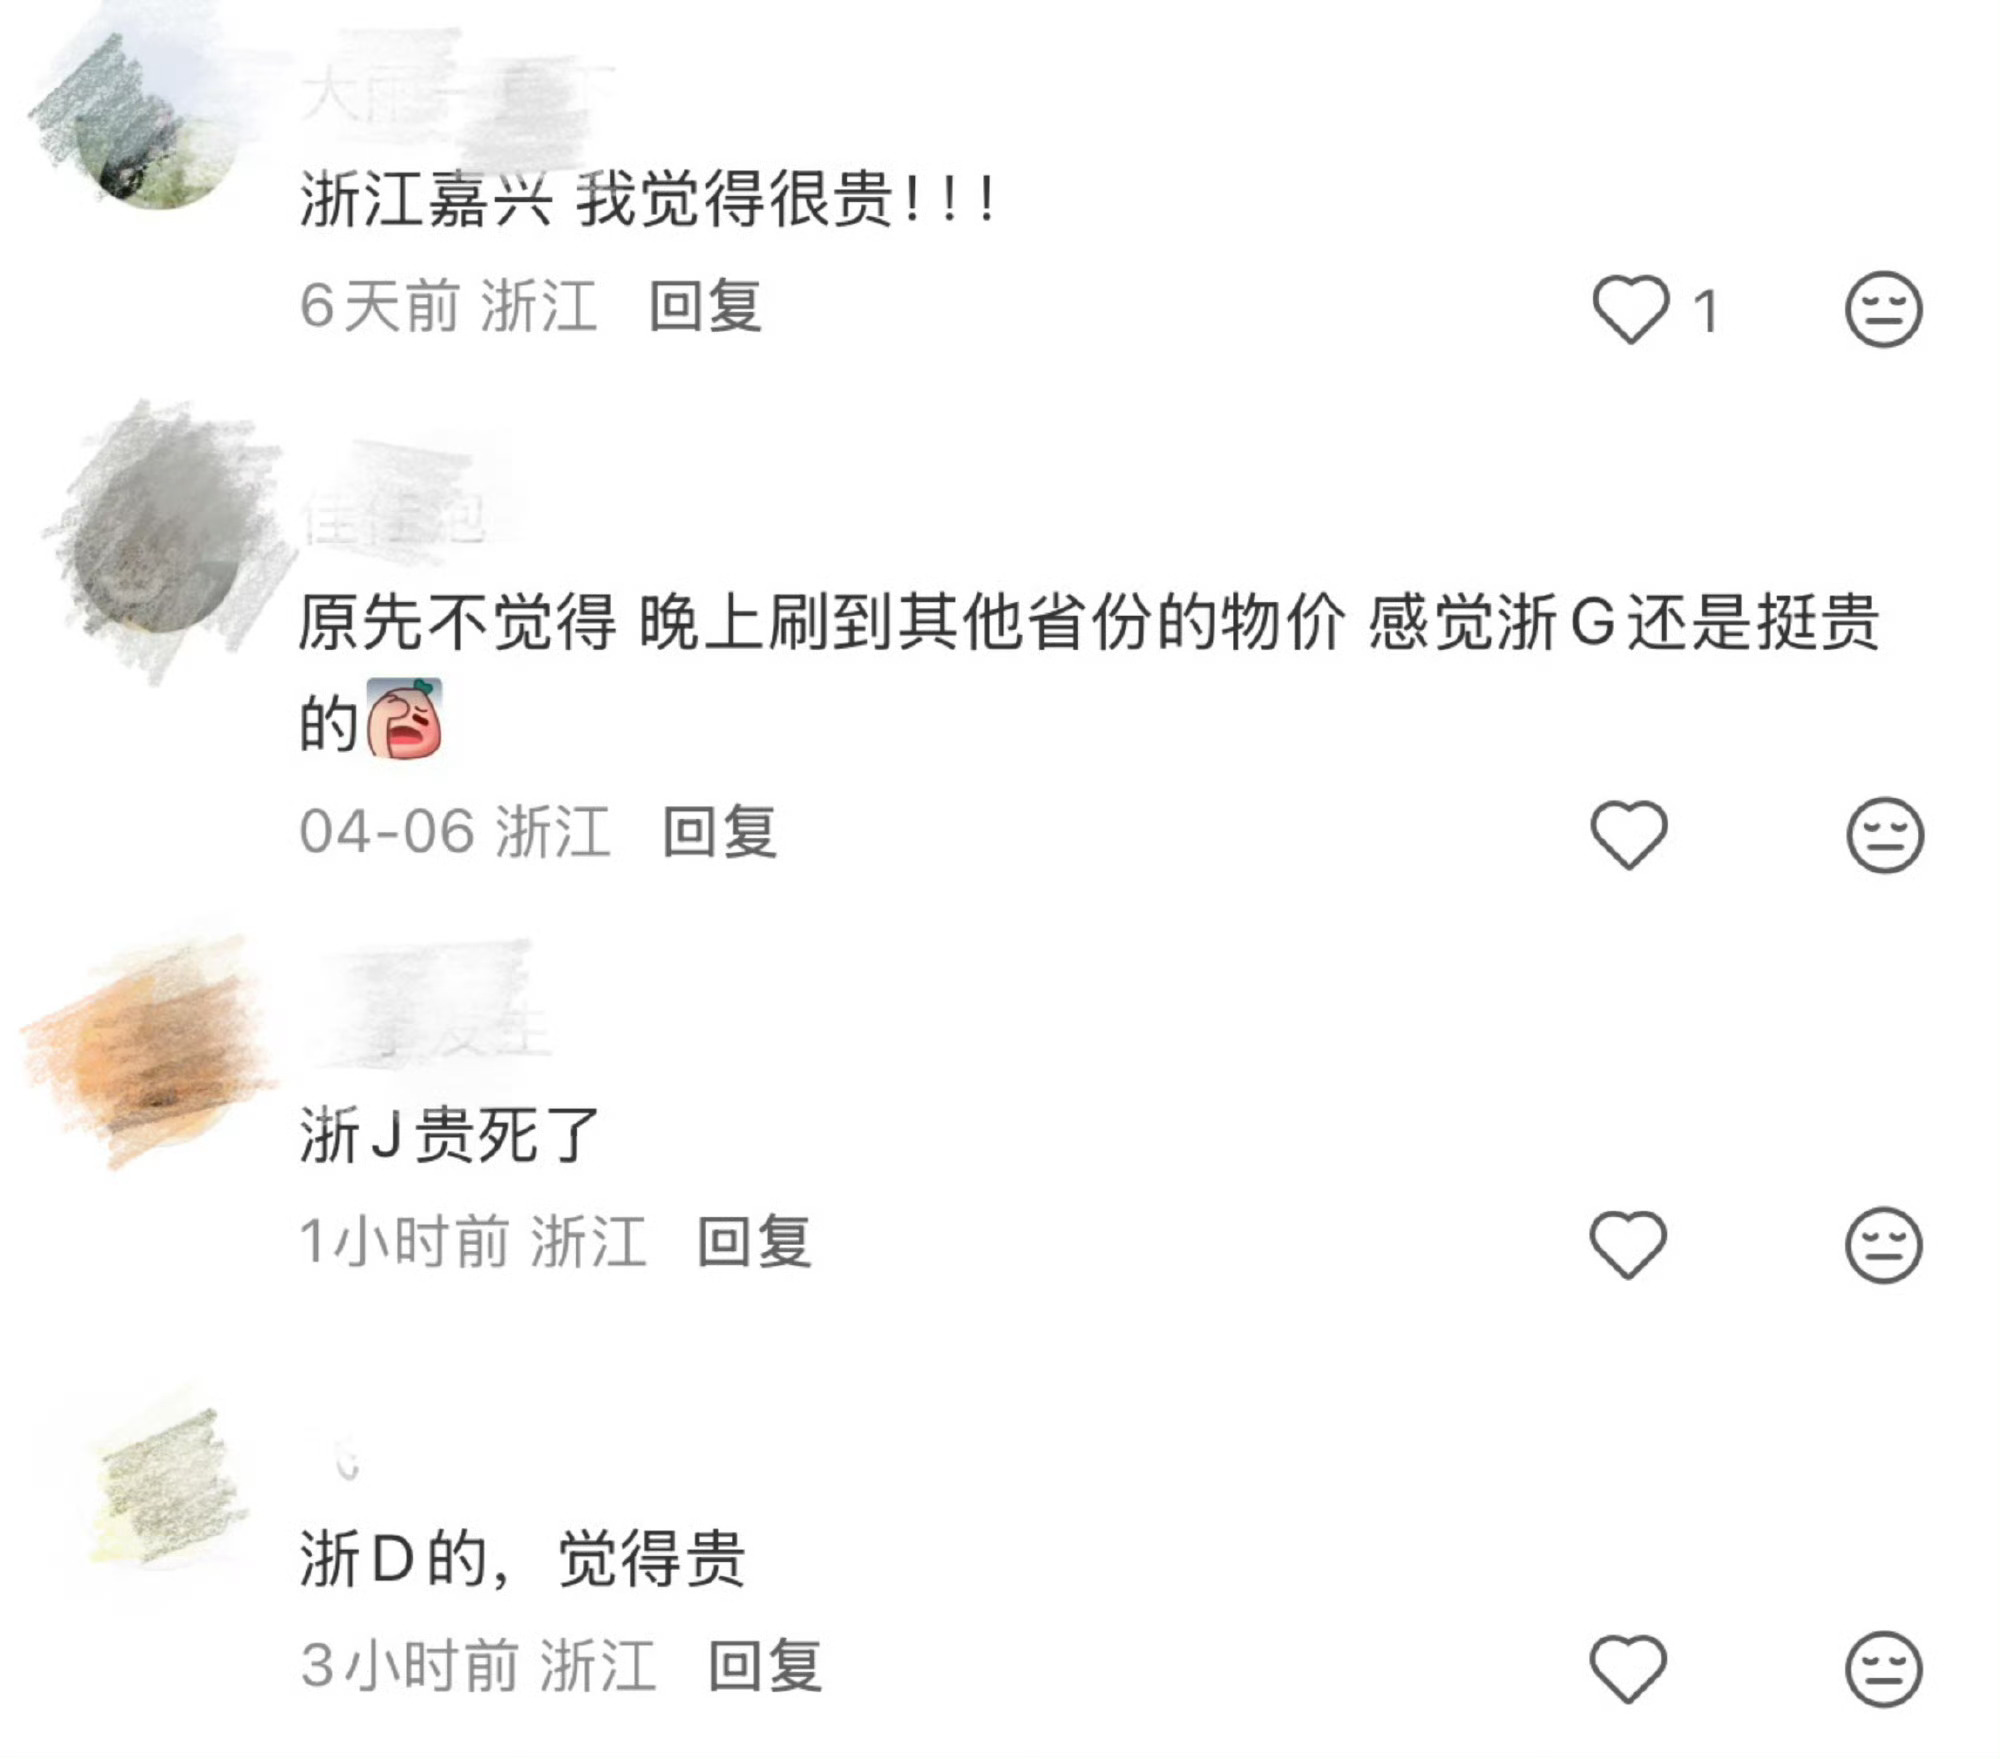Tap dislike face on 浙G comment
This screenshot has width=2000, height=1759.
click(1884, 835)
